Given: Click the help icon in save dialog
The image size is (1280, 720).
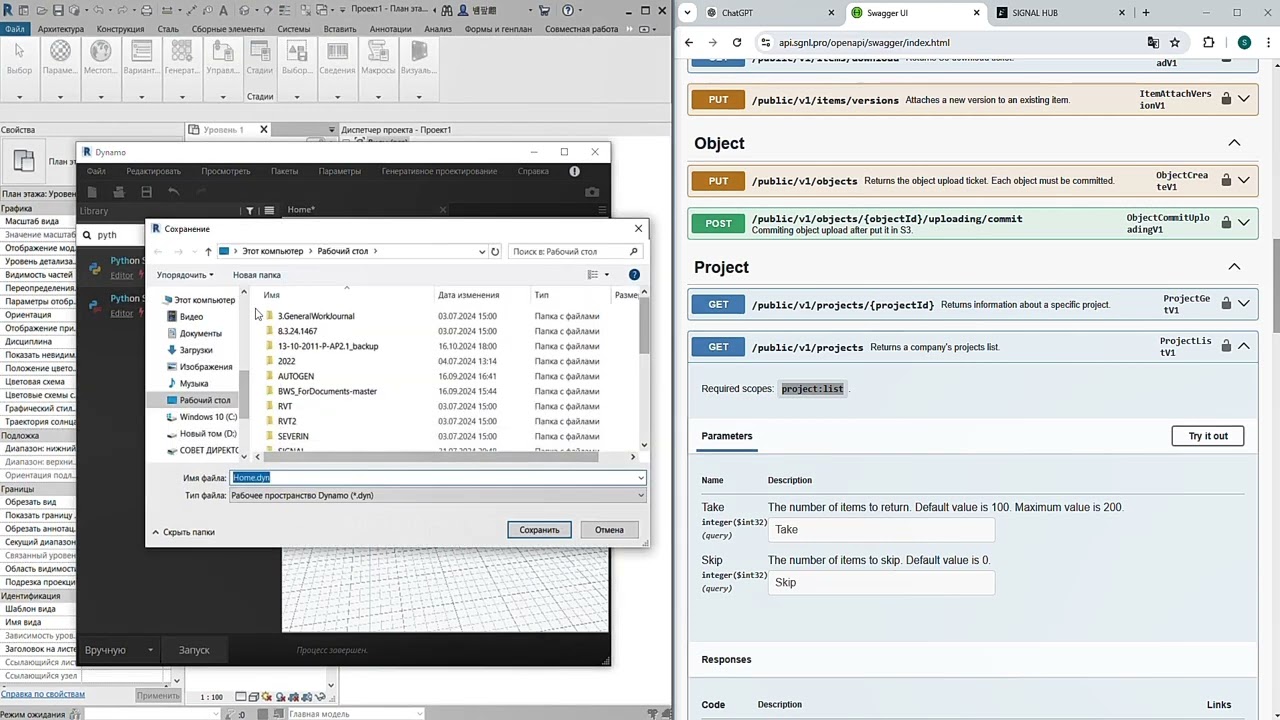Looking at the screenshot, I should (634, 274).
